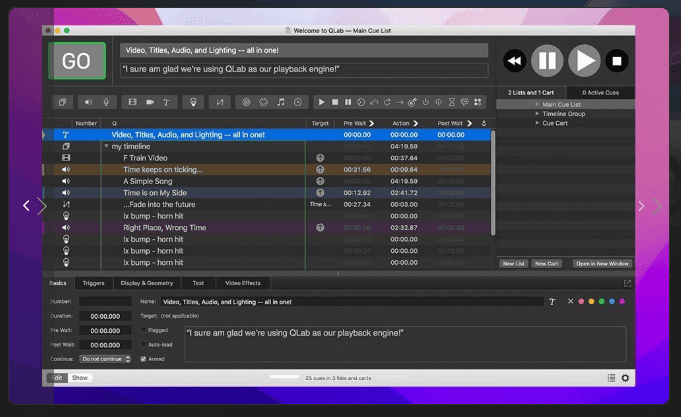This screenshot has width=681, height=417.
Task: Reset all cues with the rewind transport button
Action: pyautogui.click(x=515, y=61)
